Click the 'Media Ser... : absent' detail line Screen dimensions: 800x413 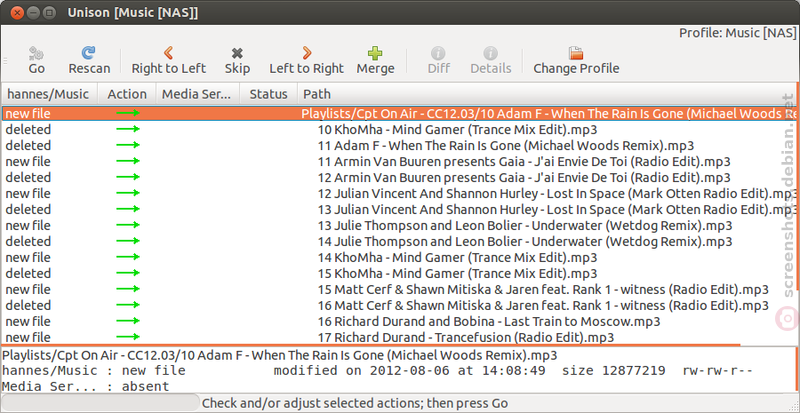coord(86,386)
